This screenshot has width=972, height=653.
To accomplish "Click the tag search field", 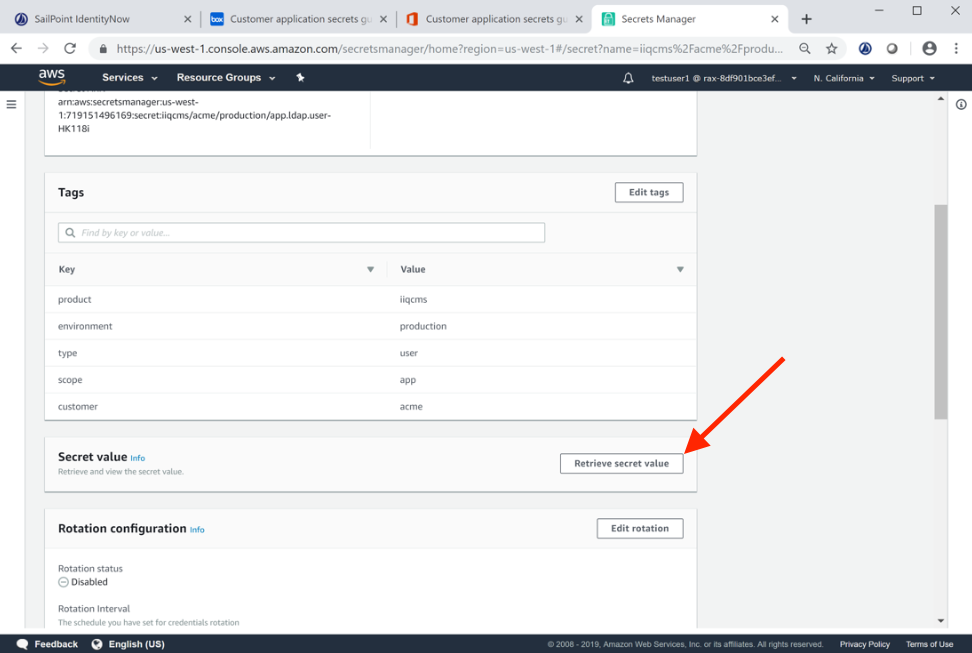I will (x=301, y=233).
